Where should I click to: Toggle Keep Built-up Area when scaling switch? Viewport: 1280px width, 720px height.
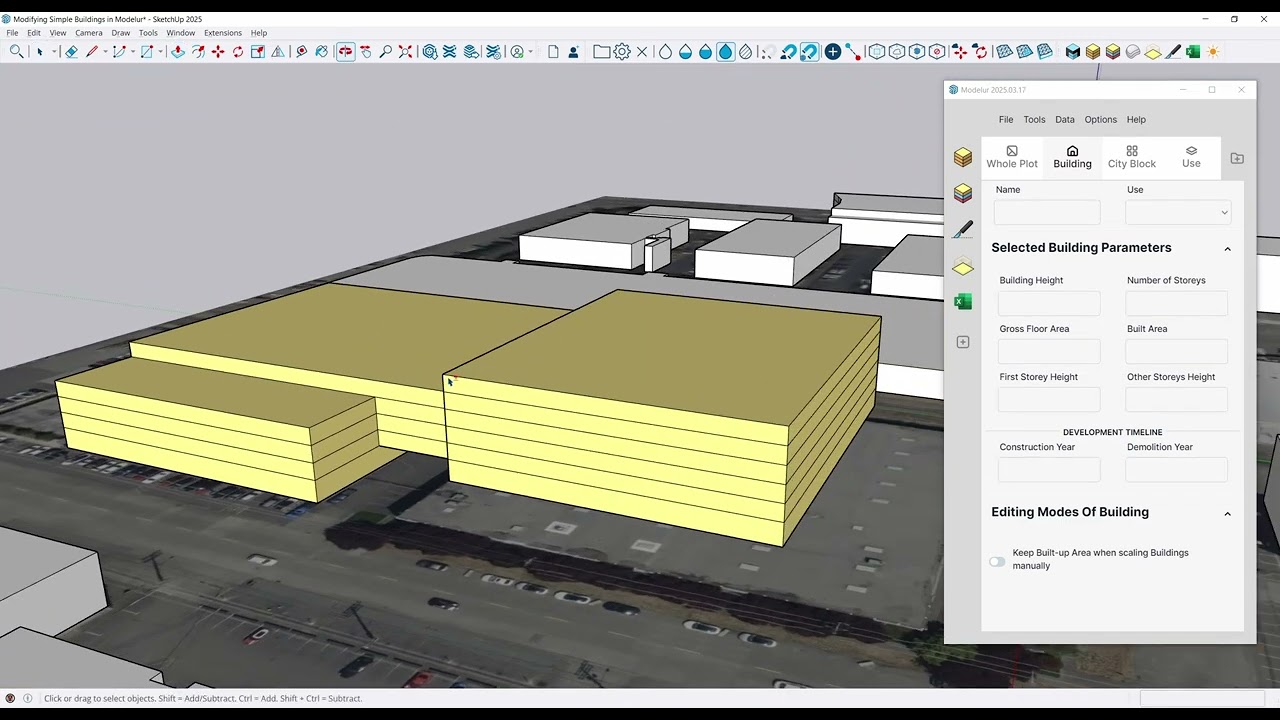(x=997, y=562)
